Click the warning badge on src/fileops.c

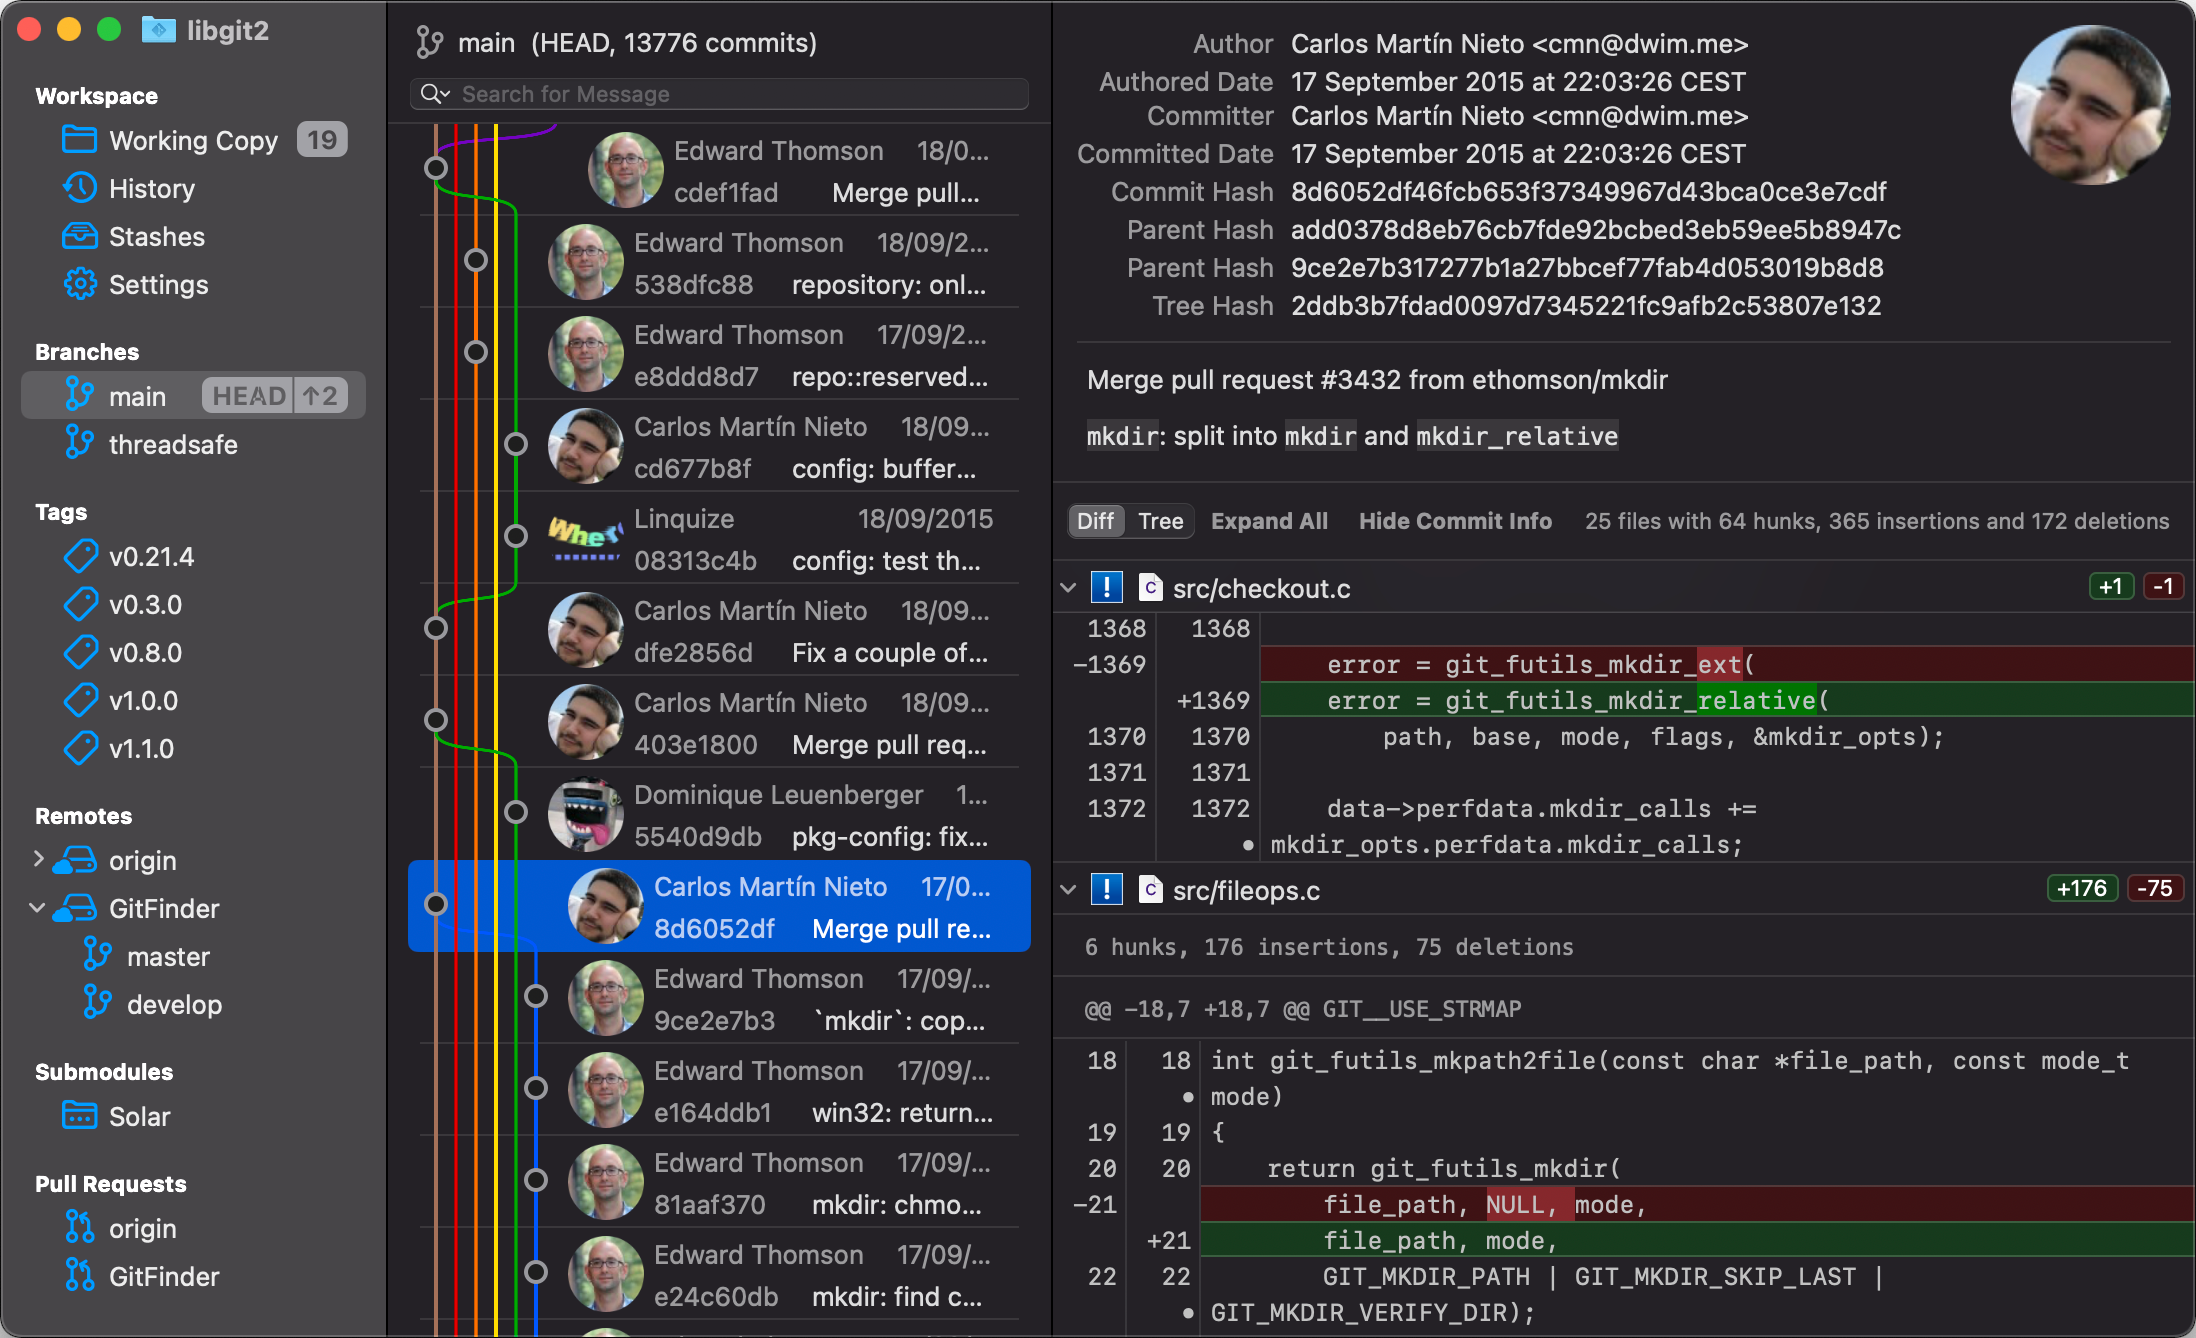(x=1106, y=889)
